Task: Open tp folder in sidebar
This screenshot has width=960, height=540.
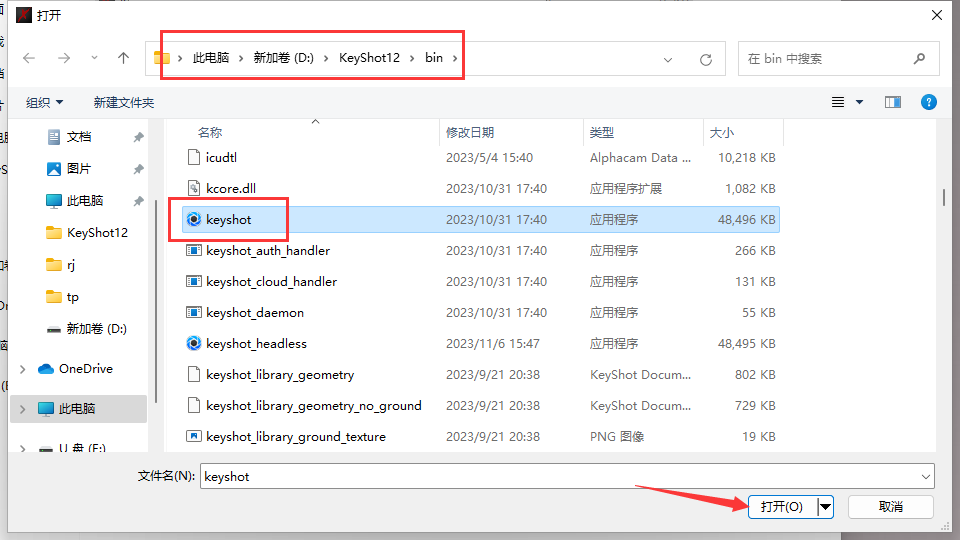Action: pyautogui.click(x=72, y=297)
